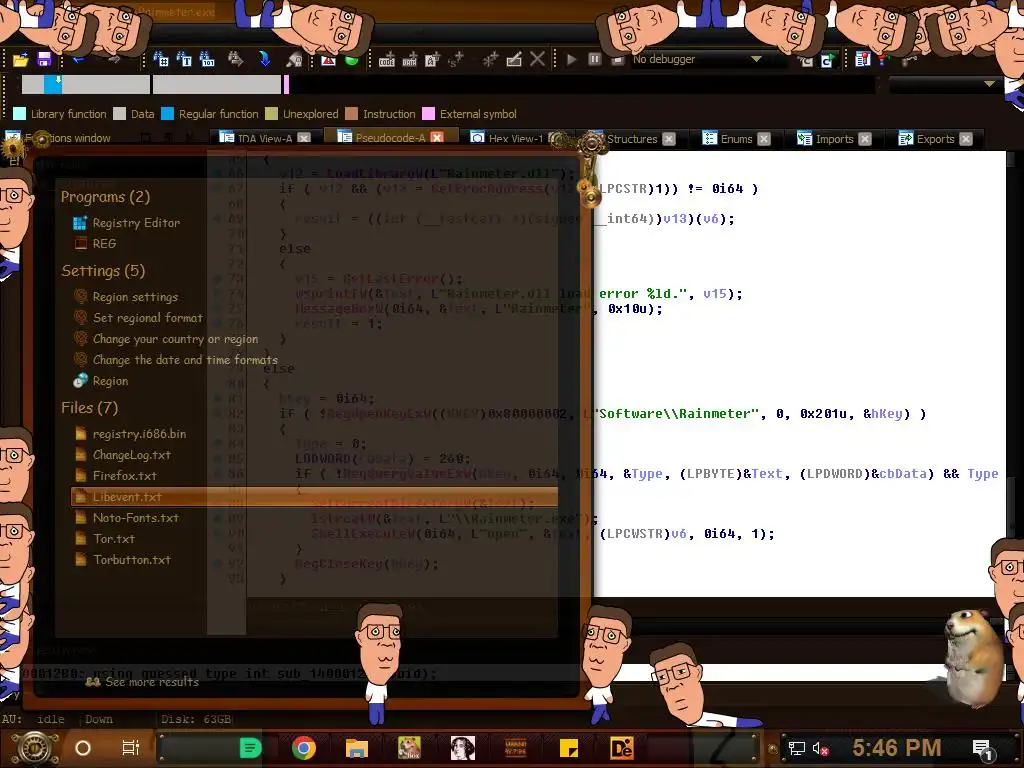Click the Programs (2) section header
Screen dimensions: 1024x768
(105, 197)
